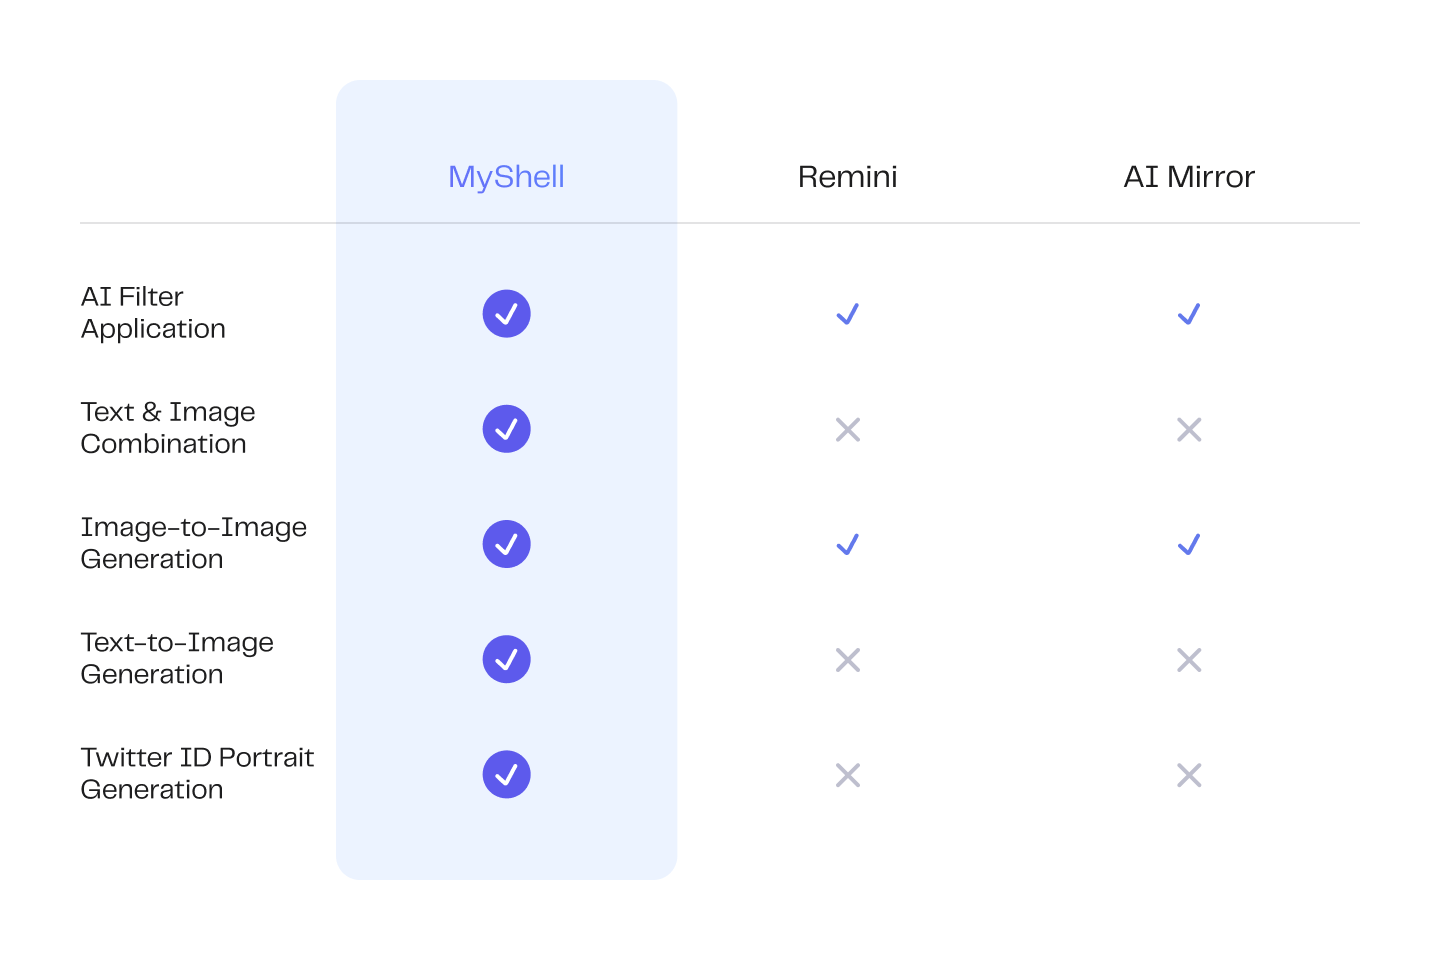The width and height of the screenshot is (1440, 960).
Task: Click Remini's Text-to-Image Generation cross
Action: 847,660
